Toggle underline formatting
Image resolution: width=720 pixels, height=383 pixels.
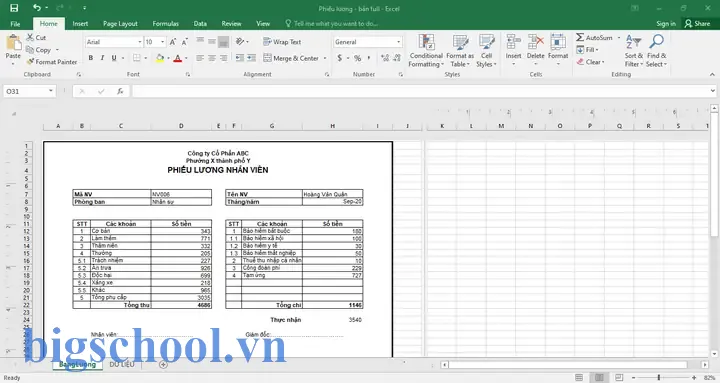click(x=114, y=58)
